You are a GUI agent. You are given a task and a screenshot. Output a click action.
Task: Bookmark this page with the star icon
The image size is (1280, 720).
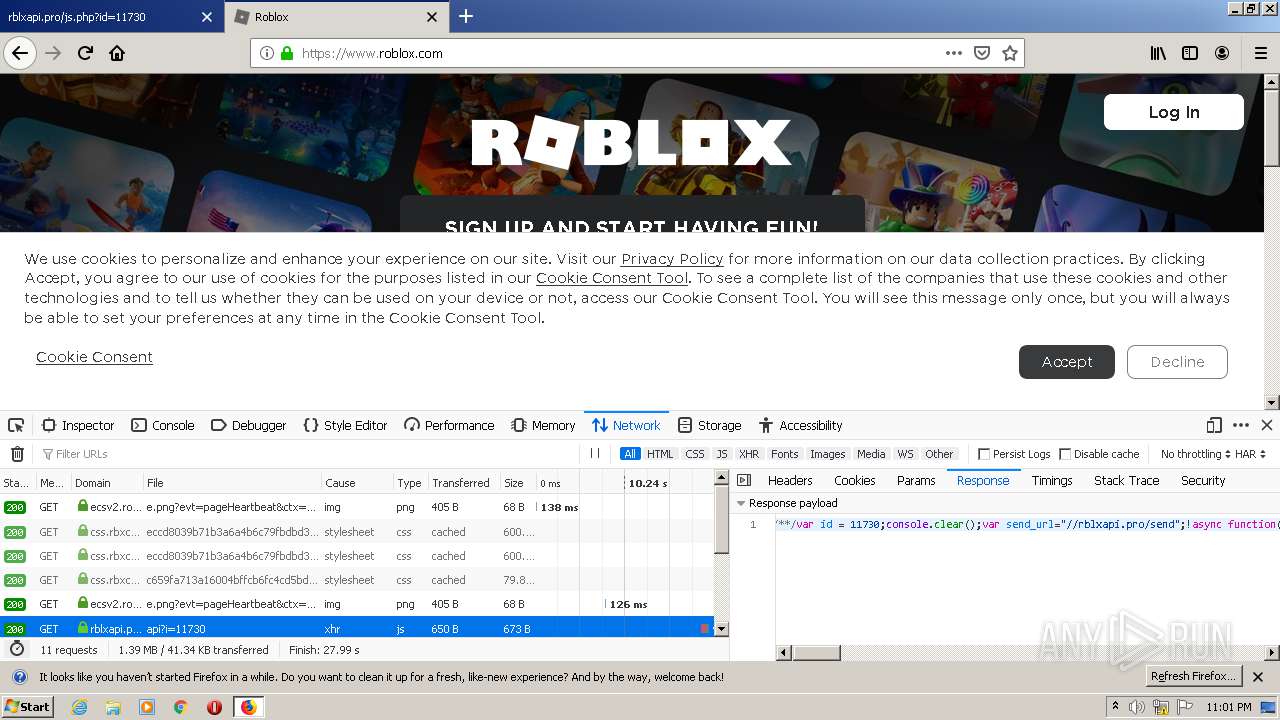[x=1010, y=53]
